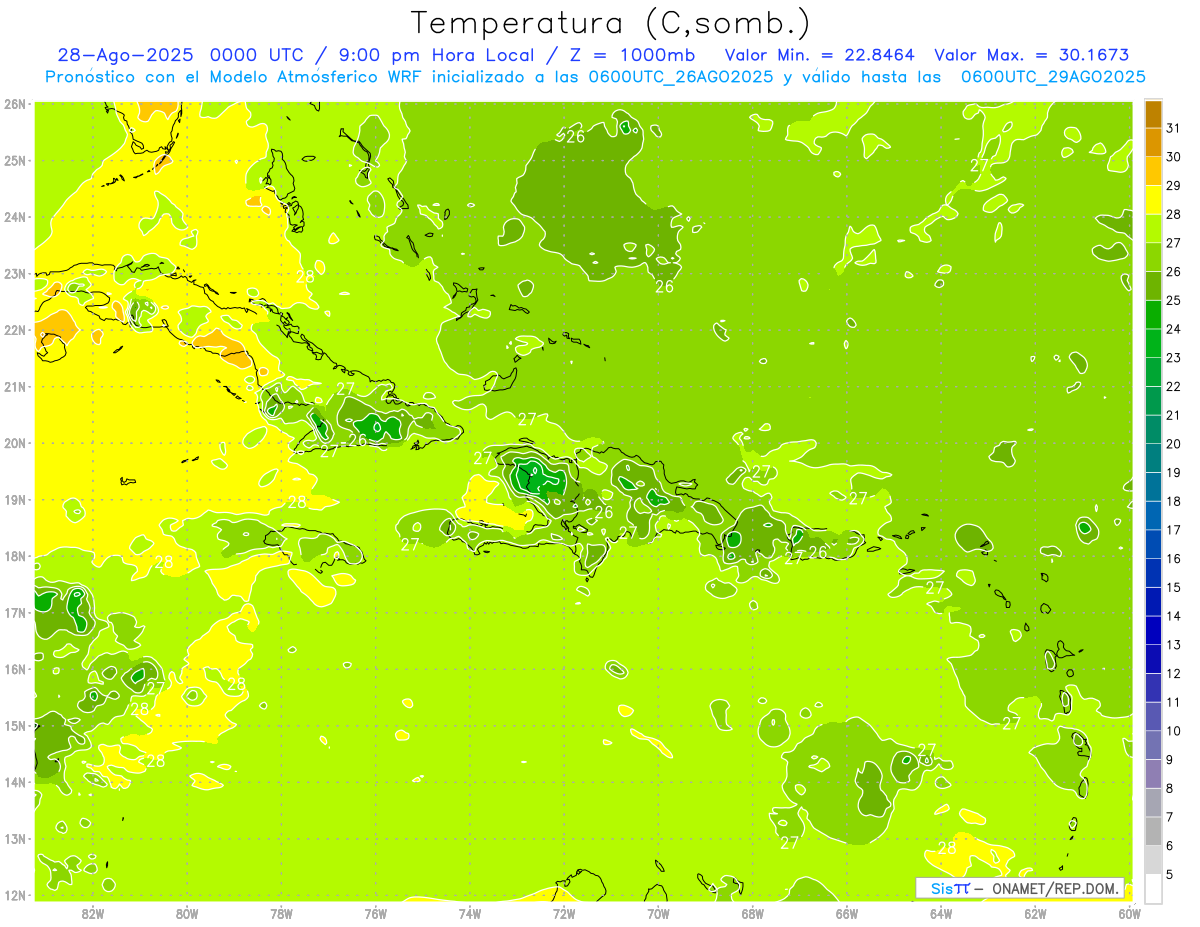The height and width of the screenshot is (927, 1200).
Task: Click the 17N latitude label
Action: [15, 613]
